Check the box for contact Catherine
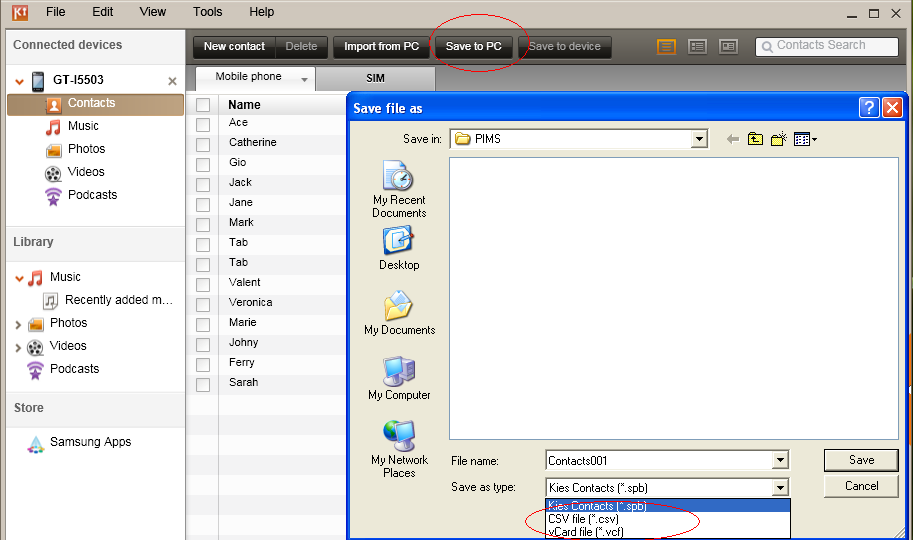The image size is (913, 540). point(203,144)
